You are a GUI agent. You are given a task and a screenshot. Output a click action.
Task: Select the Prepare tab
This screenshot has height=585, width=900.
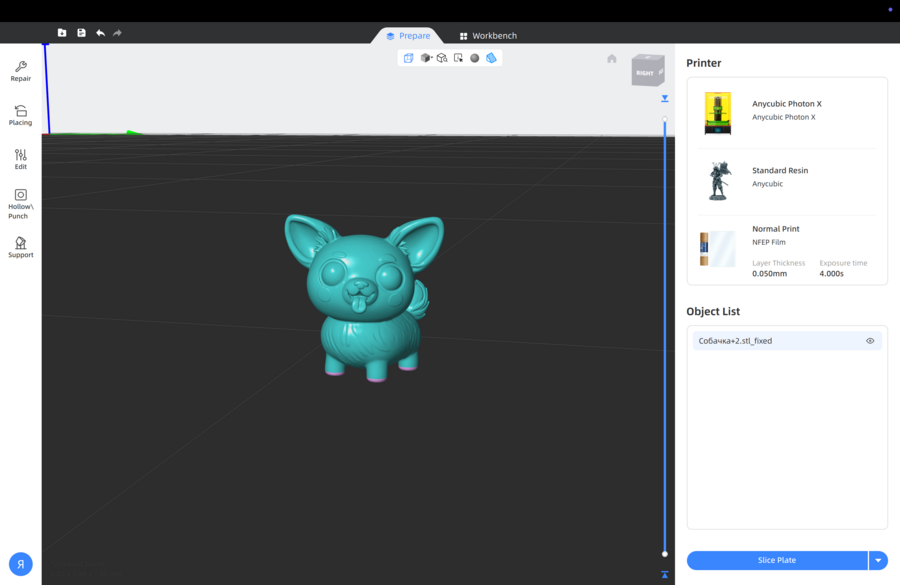pos(408,36)
